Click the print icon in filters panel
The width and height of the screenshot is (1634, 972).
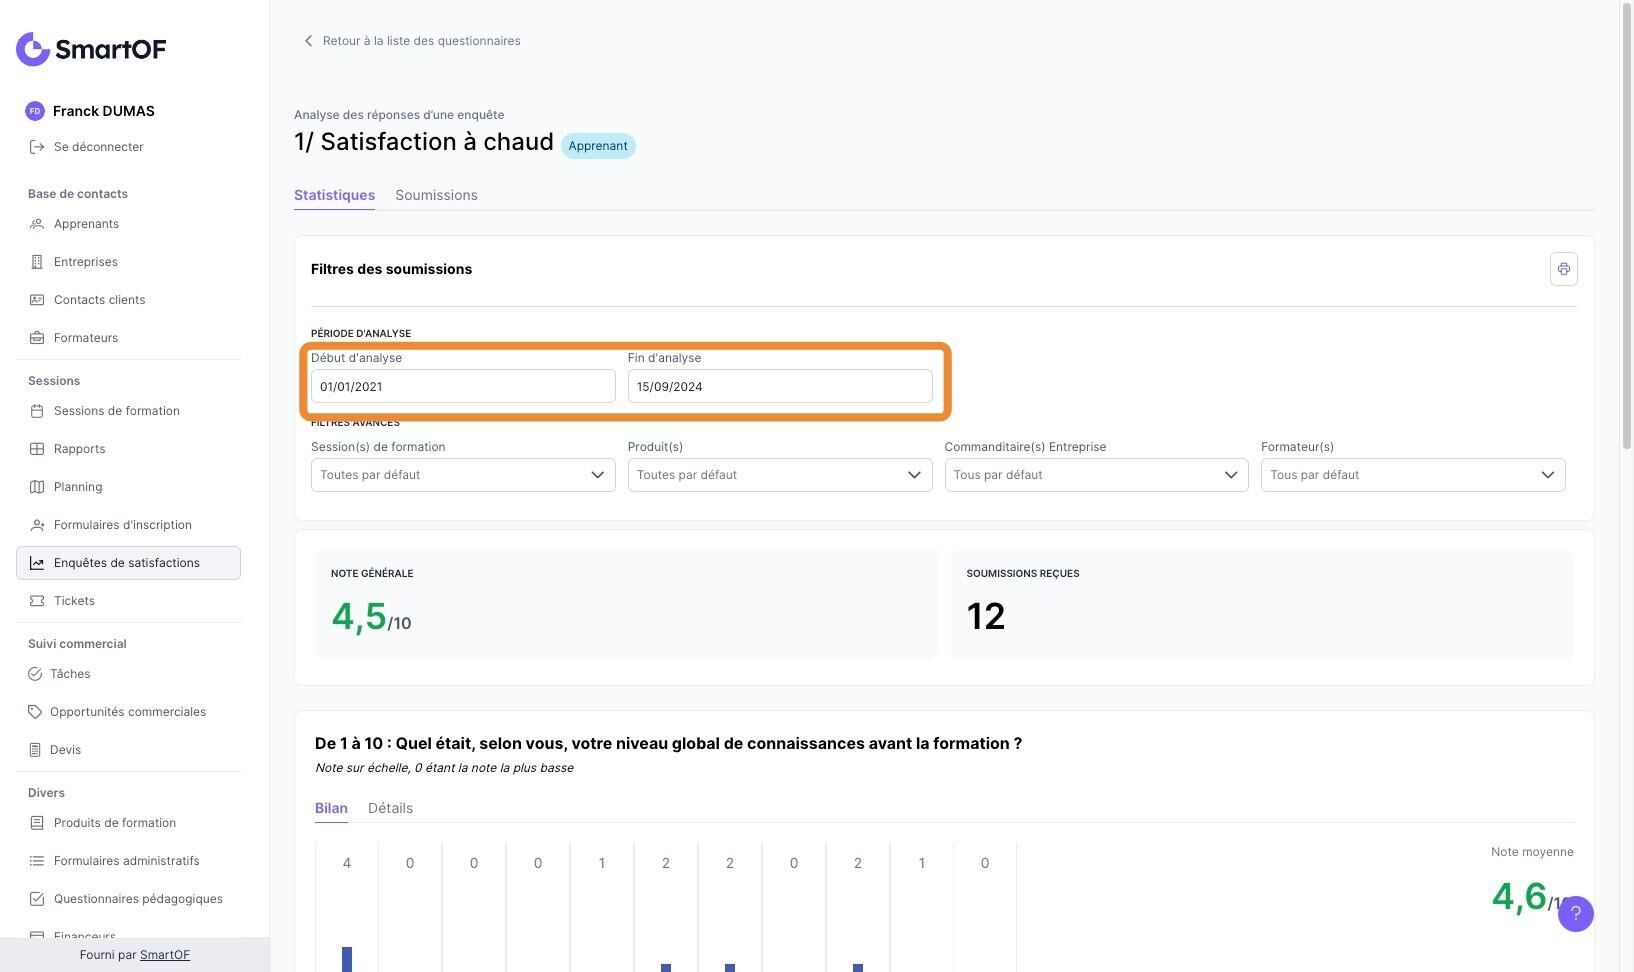(1563, 269)
